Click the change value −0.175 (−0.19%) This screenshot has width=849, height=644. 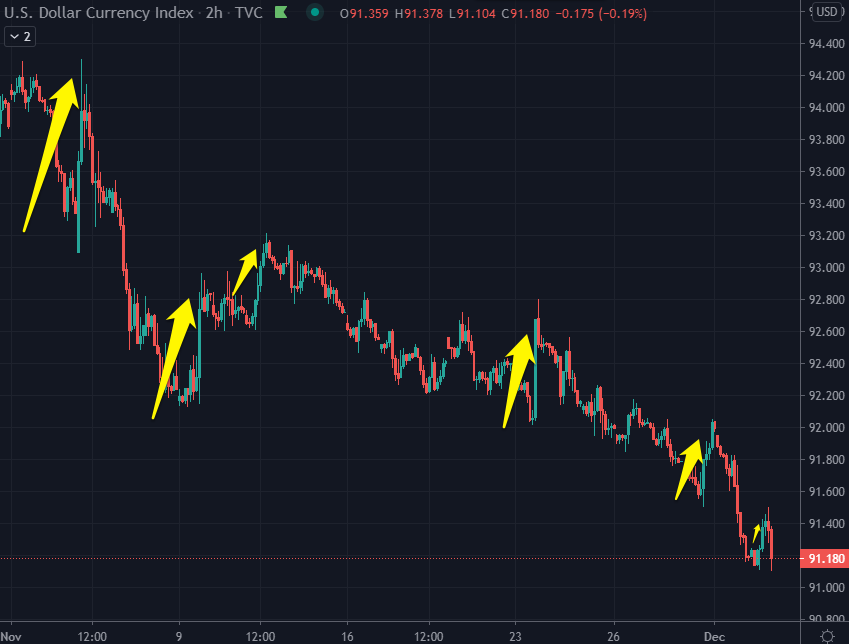[601, 14]
